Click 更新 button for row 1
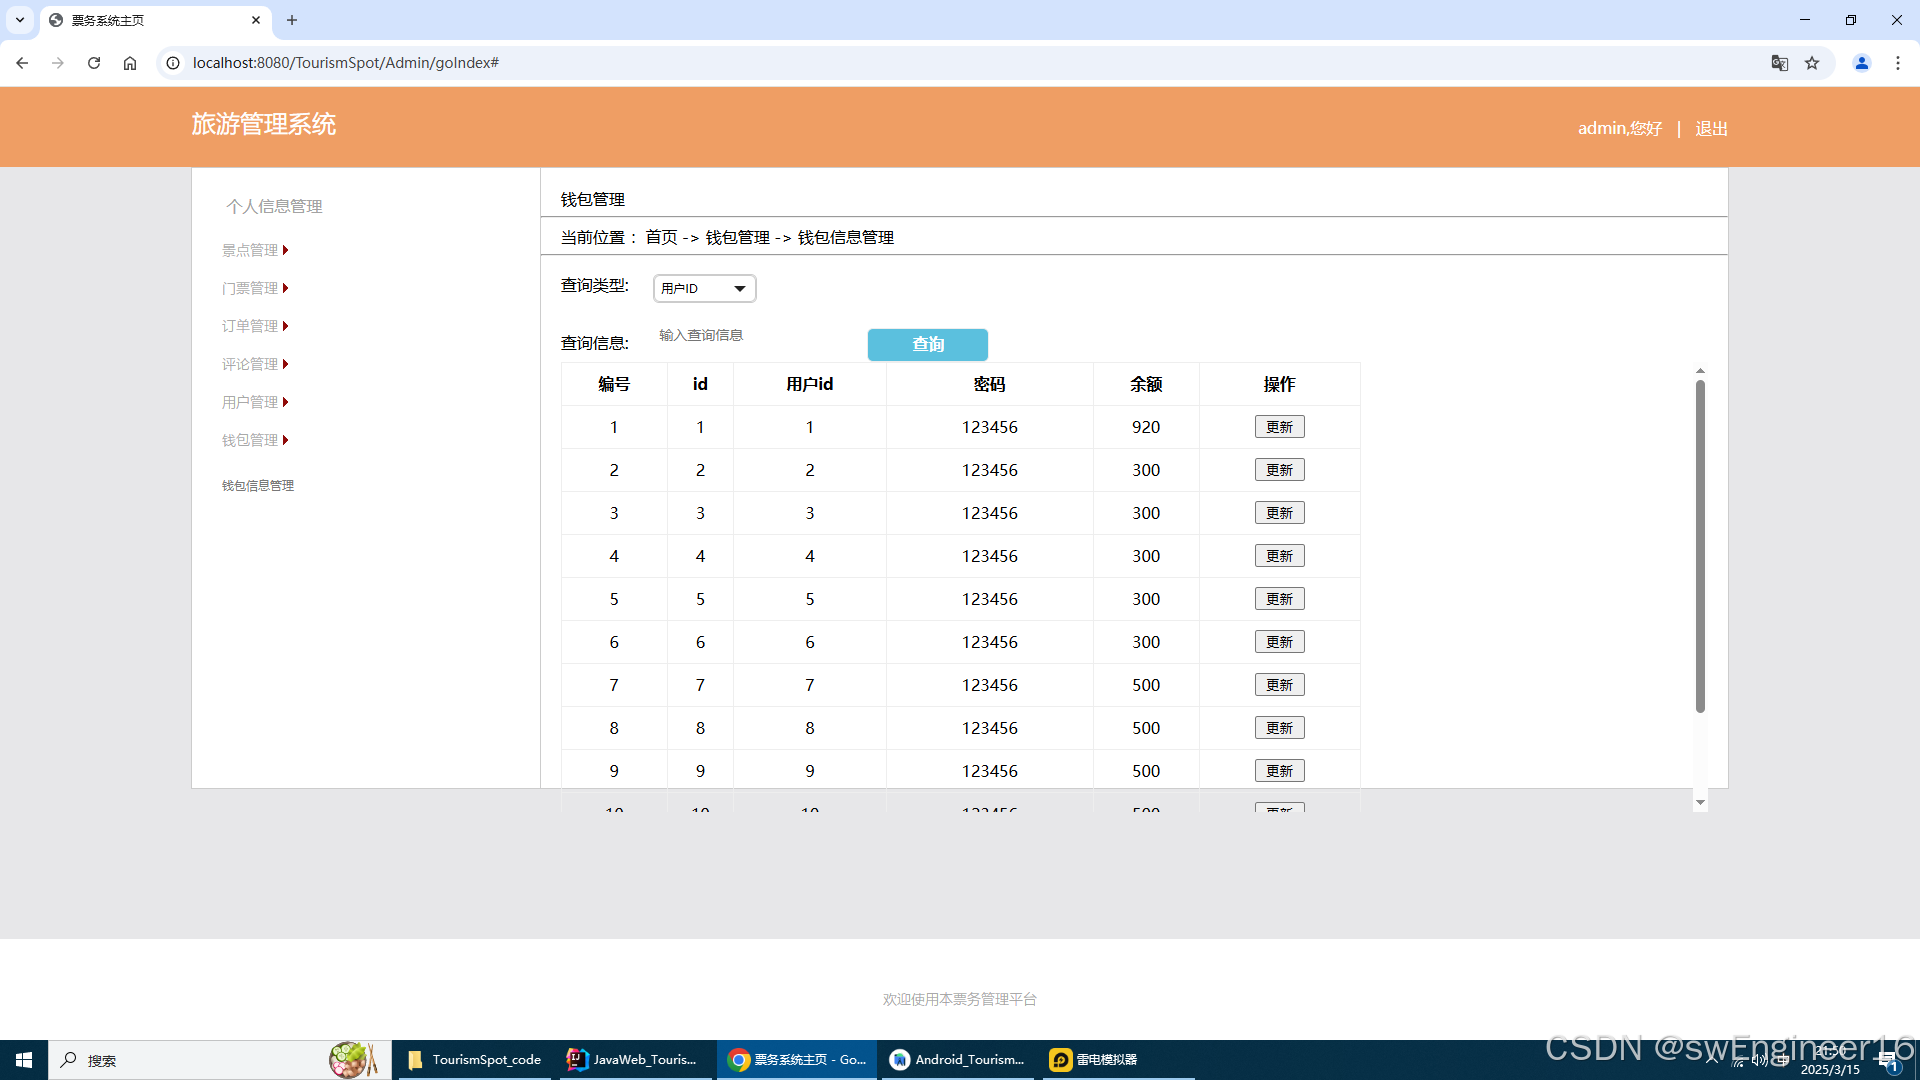 coord(1279,427)
